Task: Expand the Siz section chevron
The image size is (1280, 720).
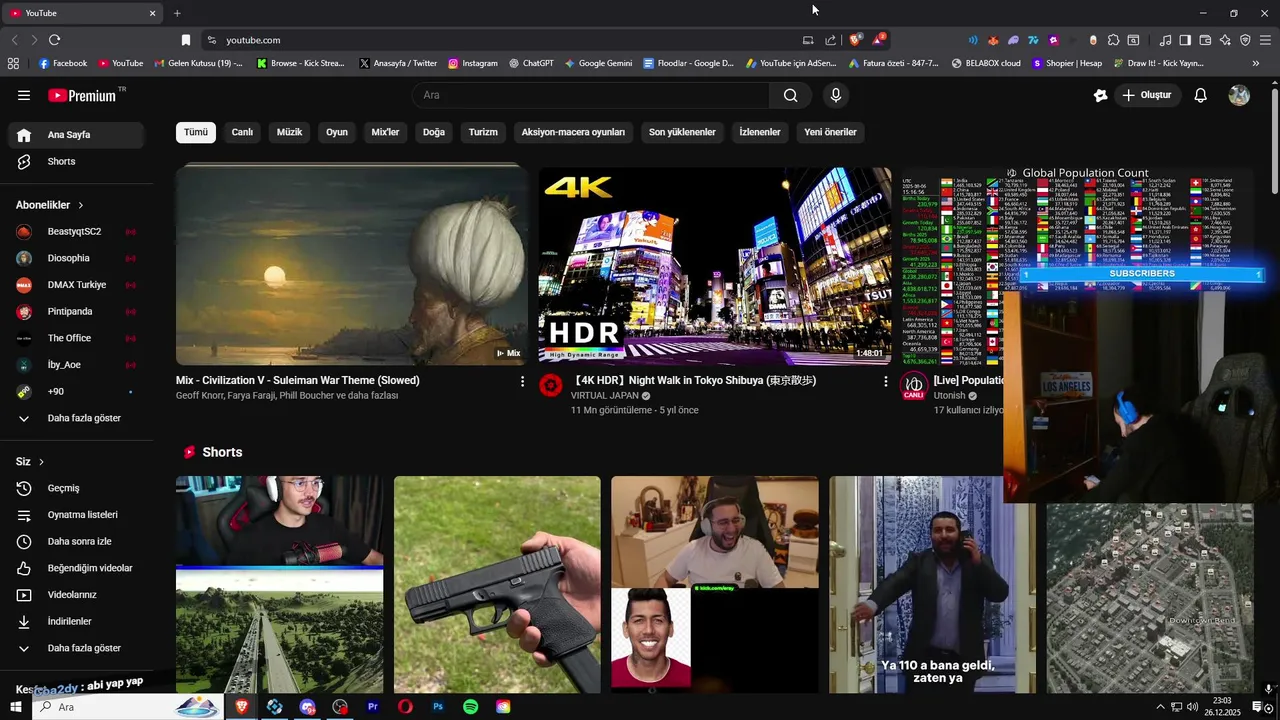Action: 41,462
